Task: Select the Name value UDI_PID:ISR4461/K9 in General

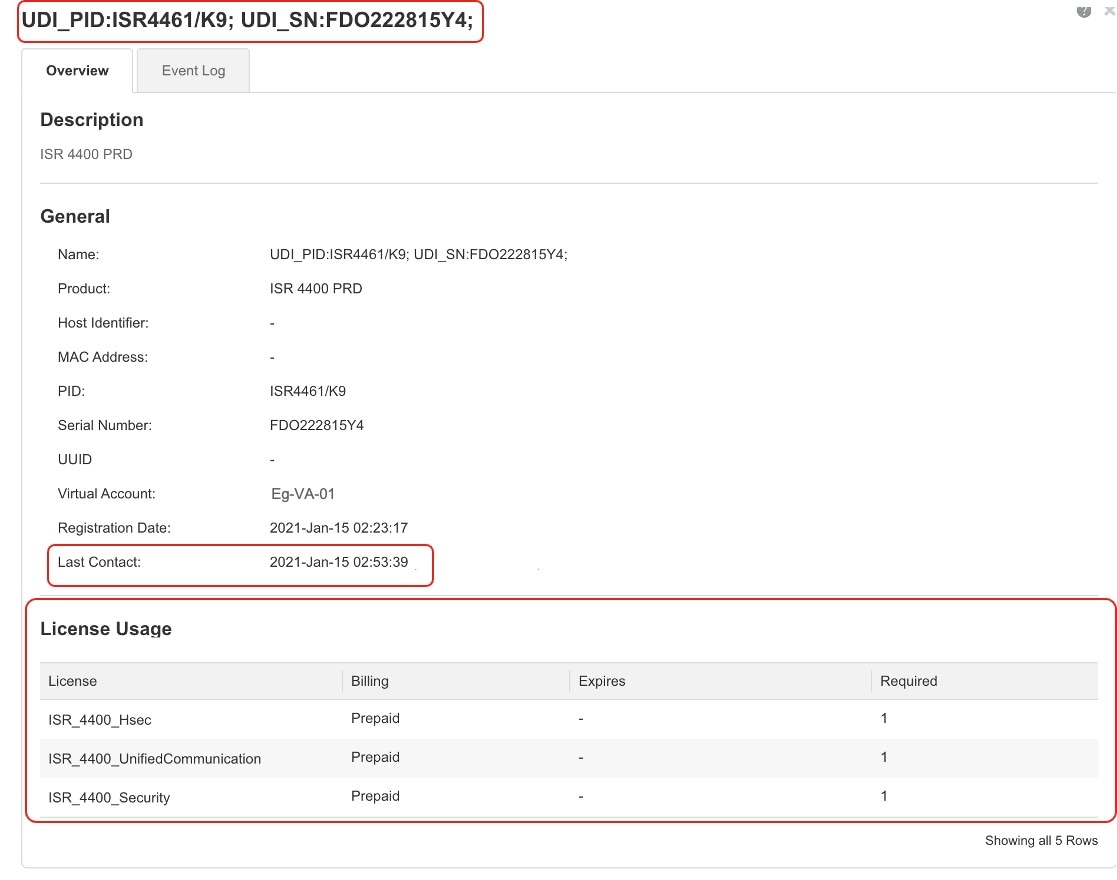Action: pos(418,254)
